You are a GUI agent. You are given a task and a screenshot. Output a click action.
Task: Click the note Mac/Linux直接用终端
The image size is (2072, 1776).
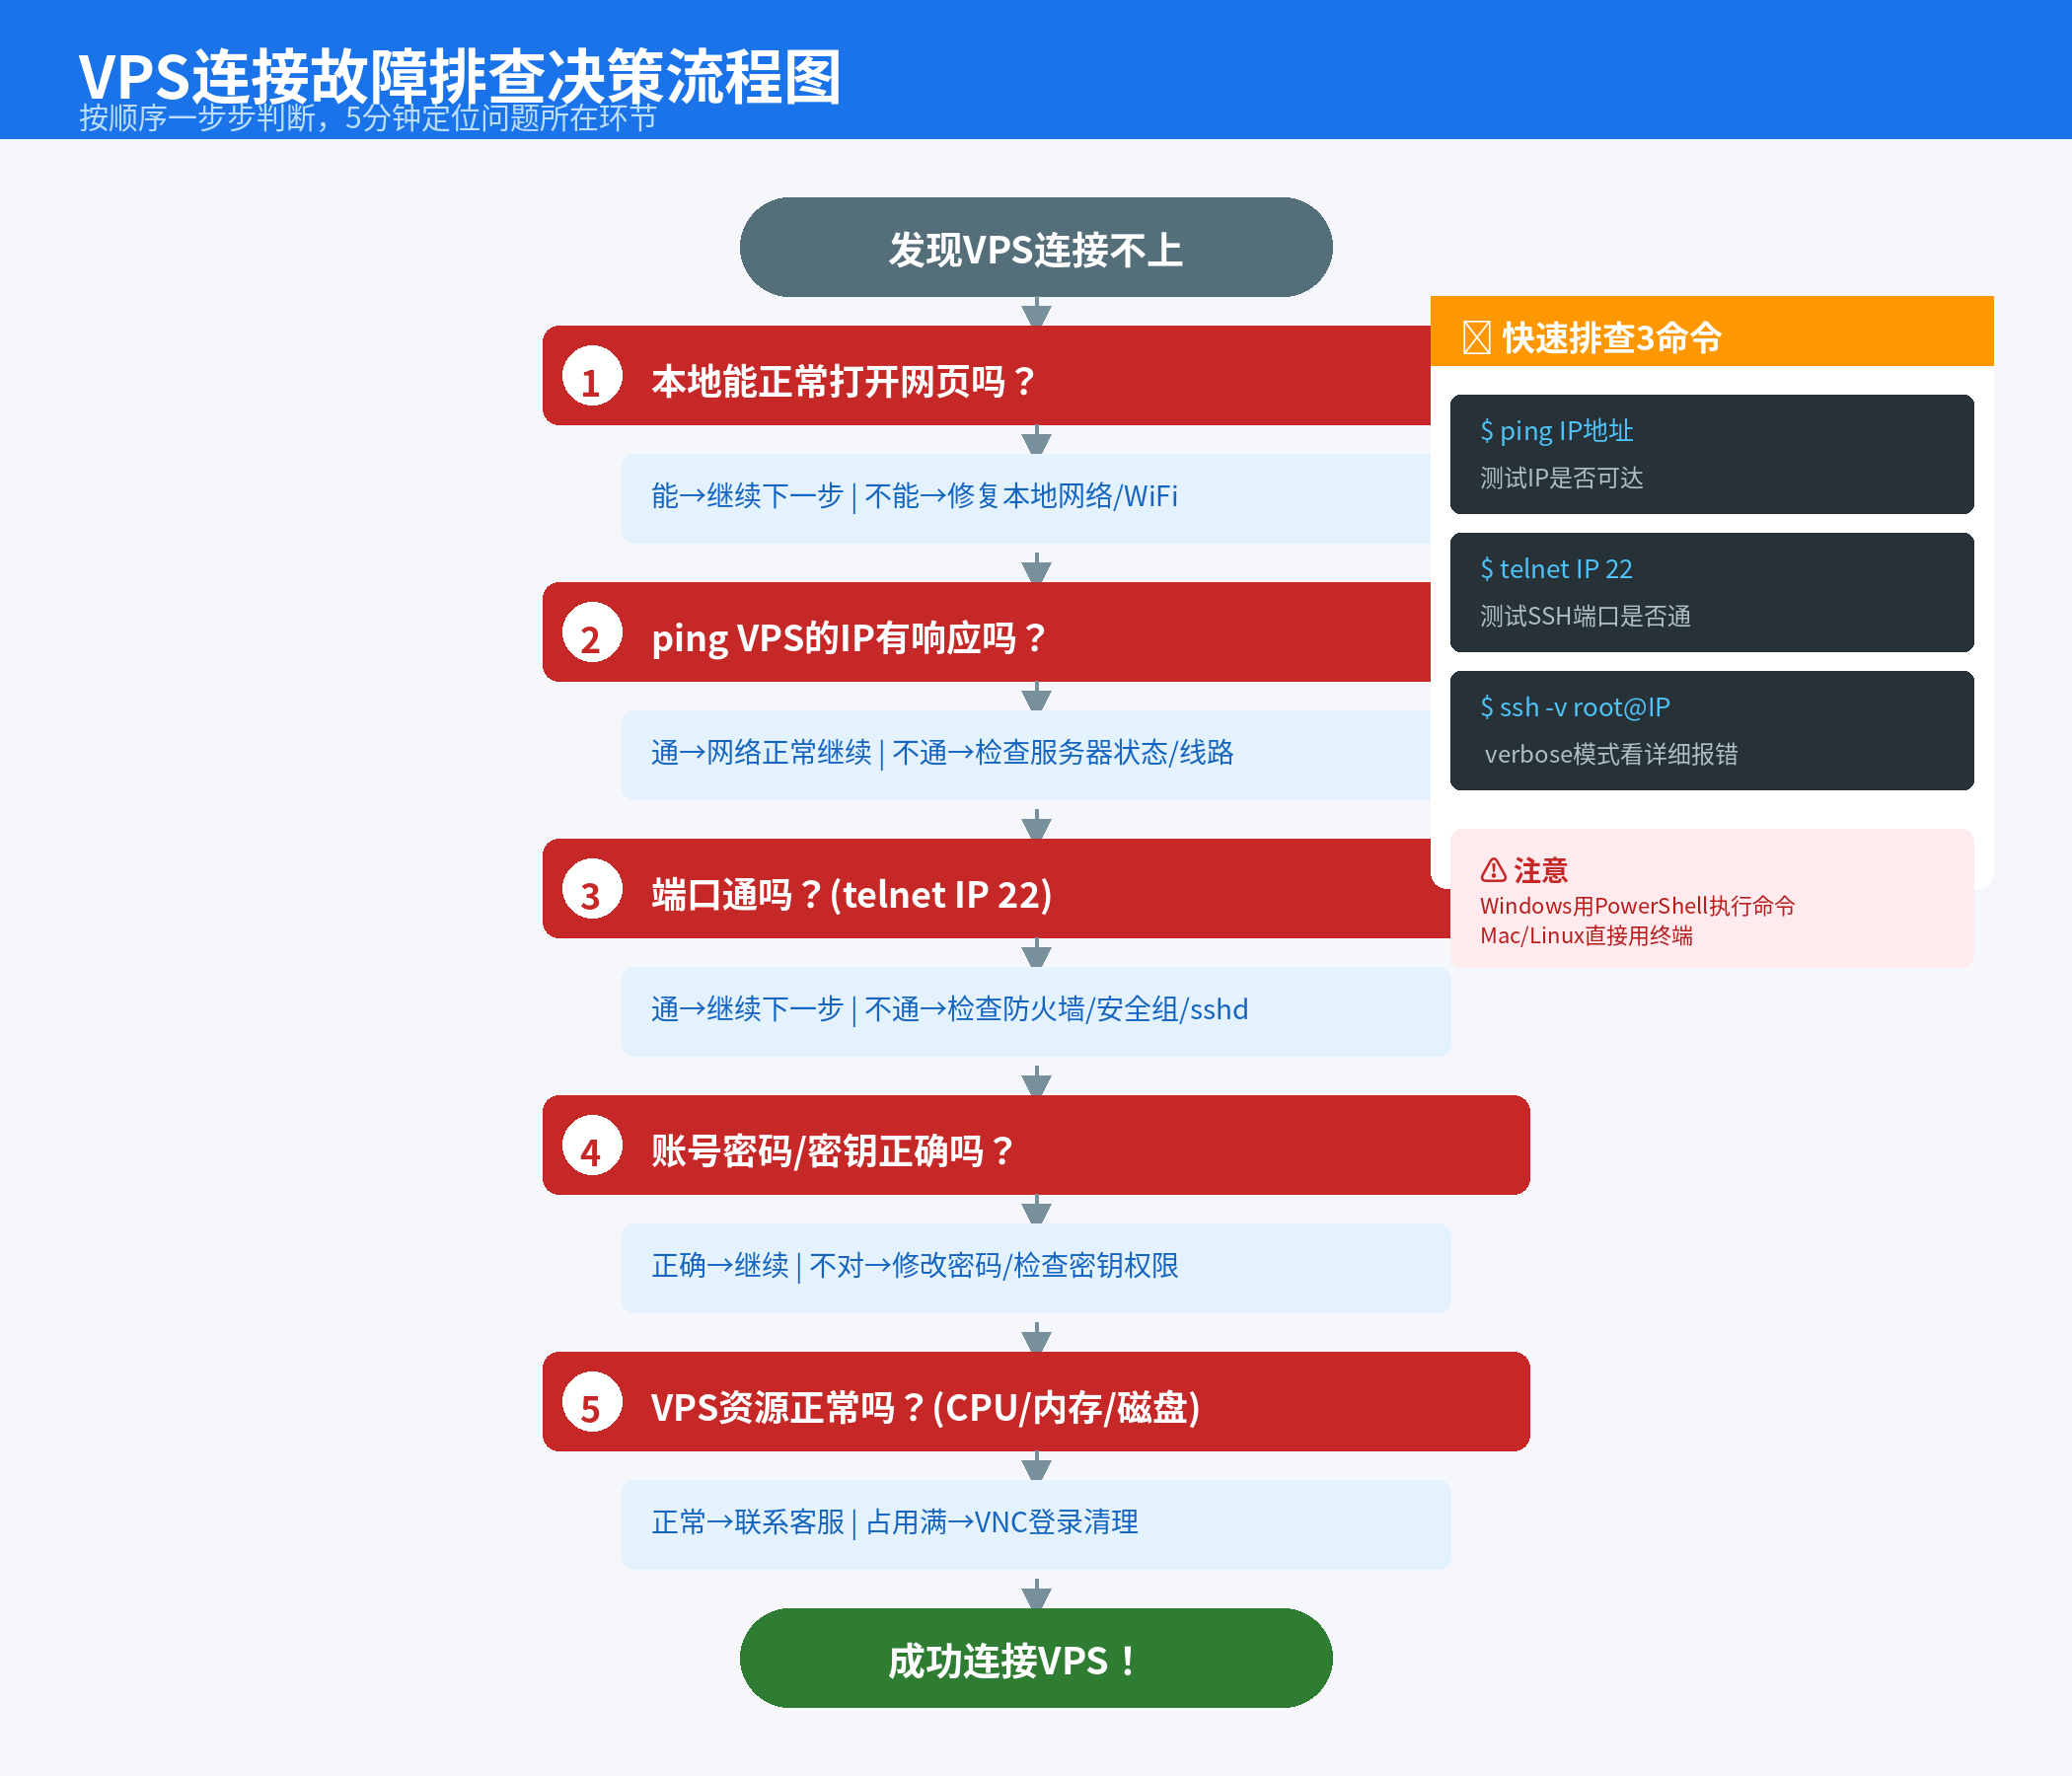point(1586,936)
